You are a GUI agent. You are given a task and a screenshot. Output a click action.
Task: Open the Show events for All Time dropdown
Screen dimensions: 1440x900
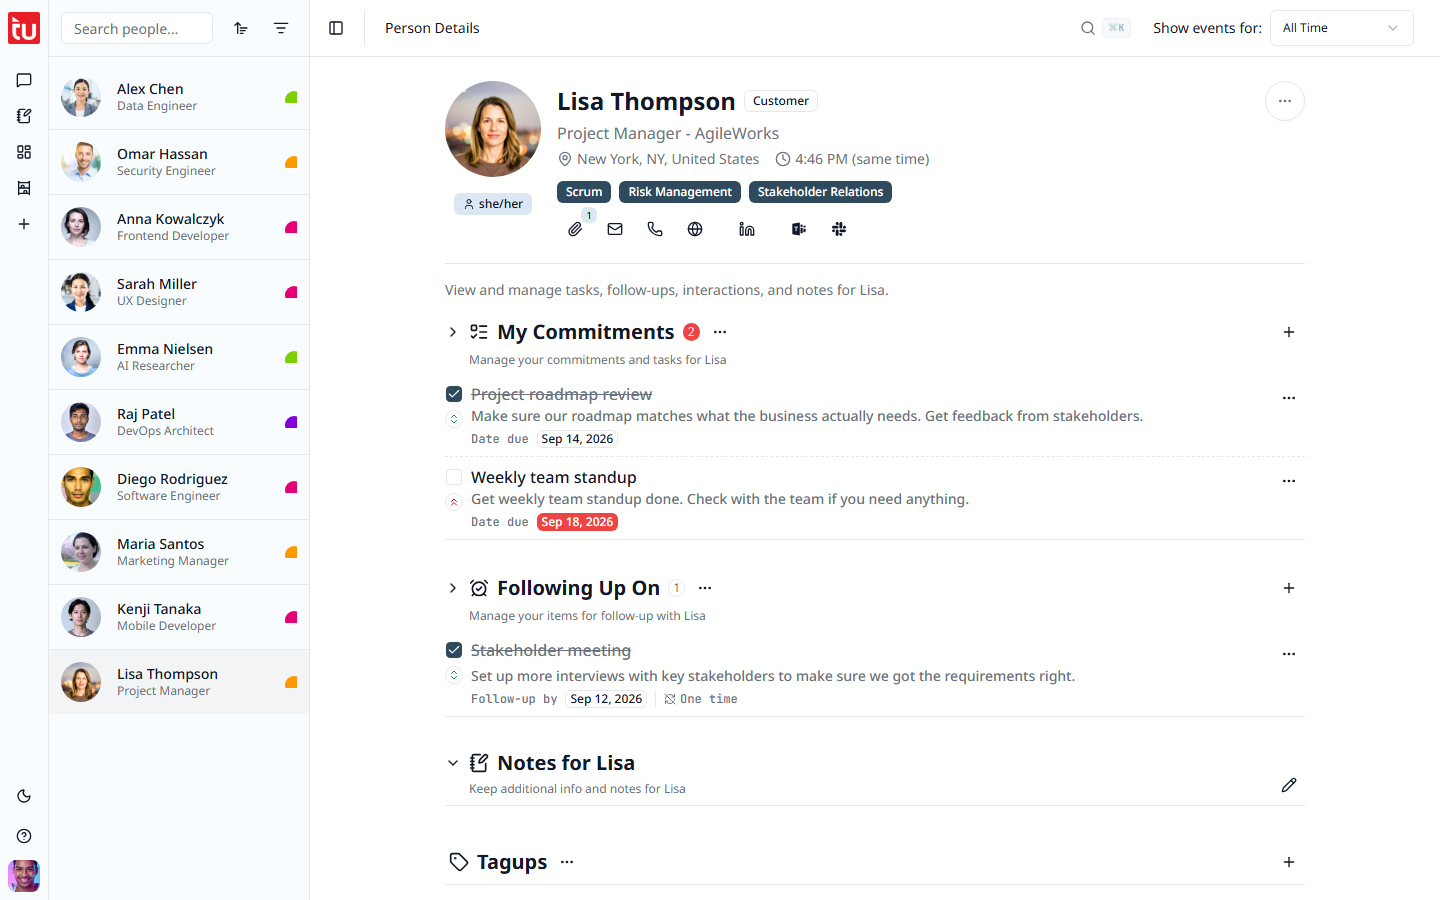[1342, 28]
